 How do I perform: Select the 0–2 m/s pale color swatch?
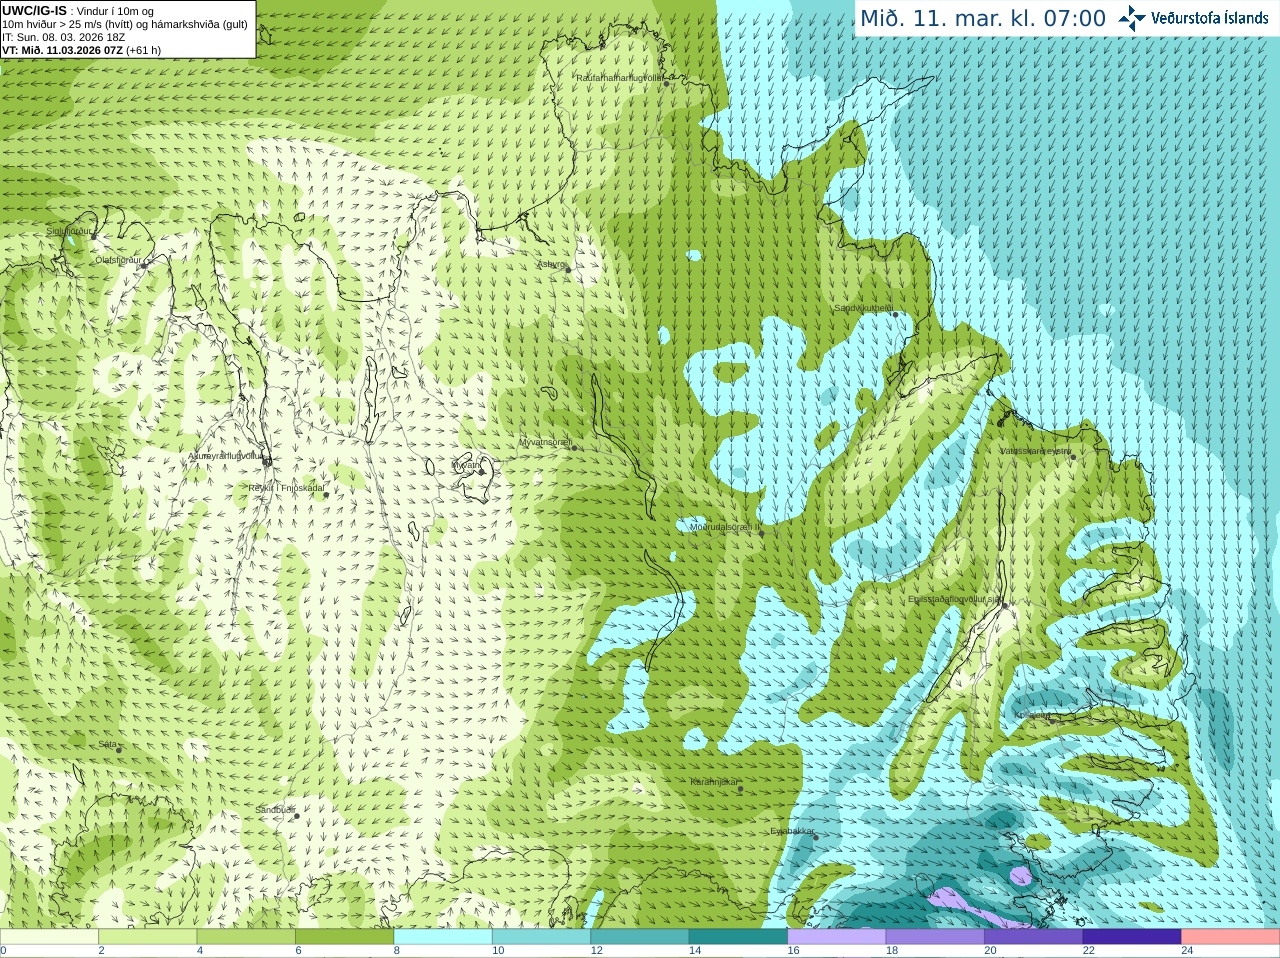click(x=49, y=937)
